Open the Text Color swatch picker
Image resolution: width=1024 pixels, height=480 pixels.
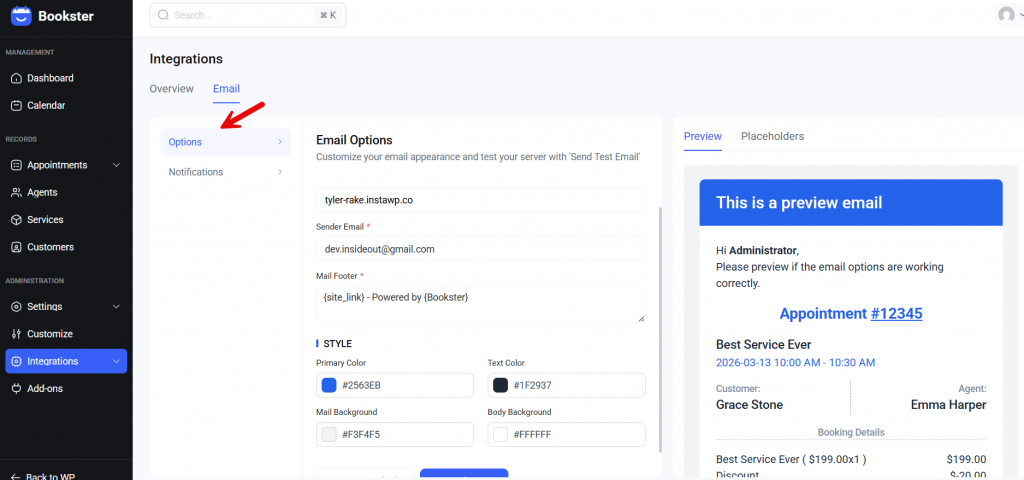[x=500, y=385]
